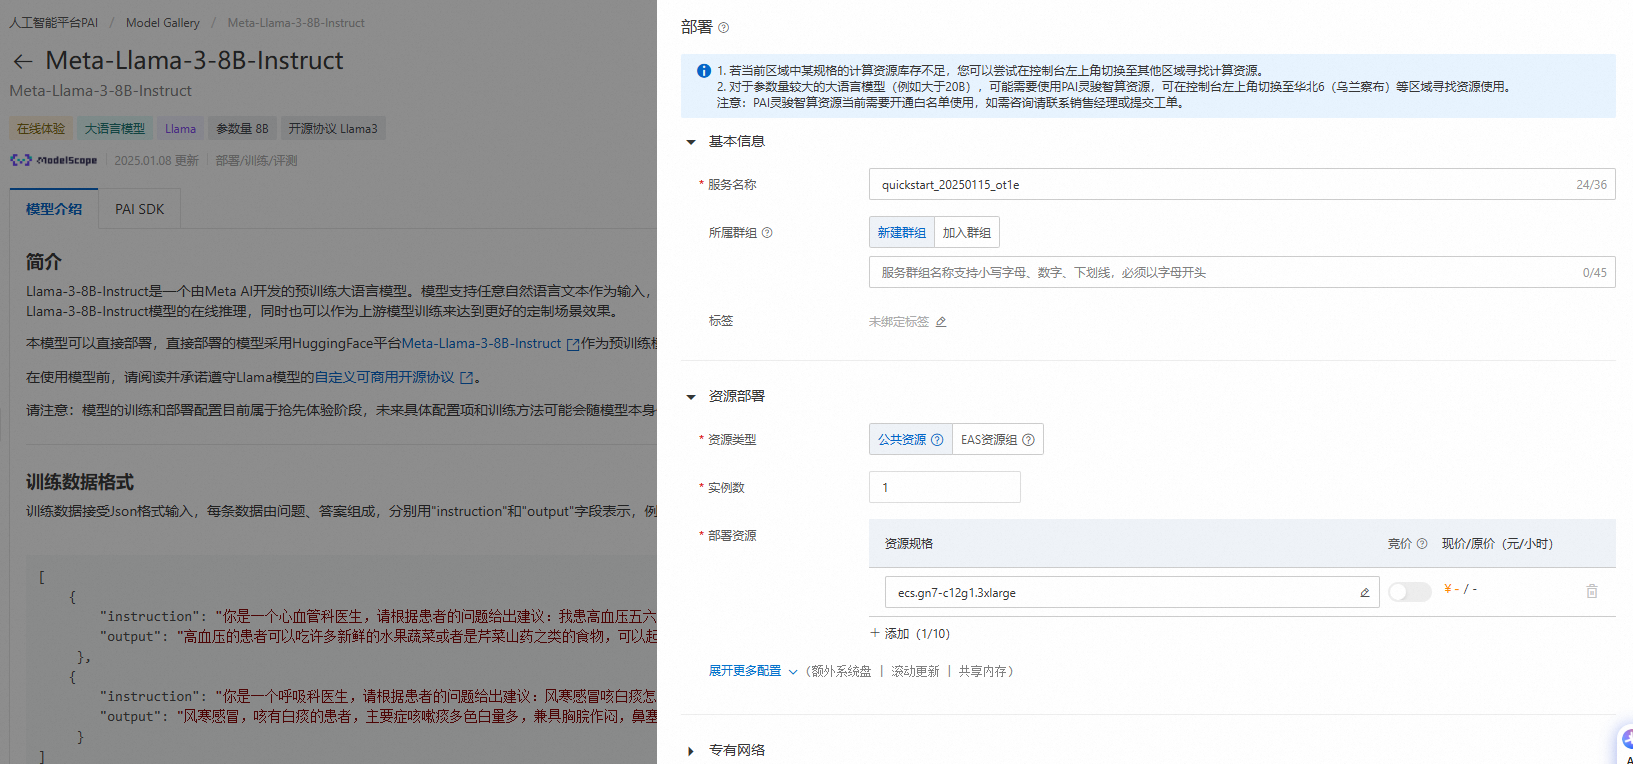Open the ecs.gn7-c12g1.3xlarge resource spec selector
This screenshot has width=1633, height=764.
click(x=1132, y=592)
